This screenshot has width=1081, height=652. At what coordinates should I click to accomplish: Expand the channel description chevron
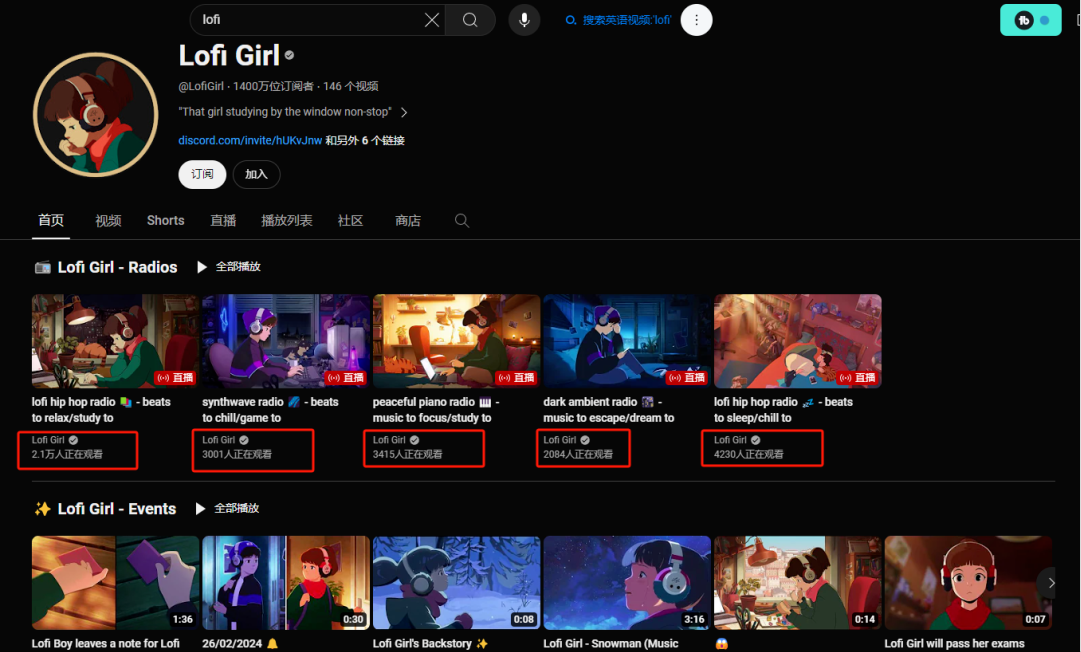pos(404,112)
